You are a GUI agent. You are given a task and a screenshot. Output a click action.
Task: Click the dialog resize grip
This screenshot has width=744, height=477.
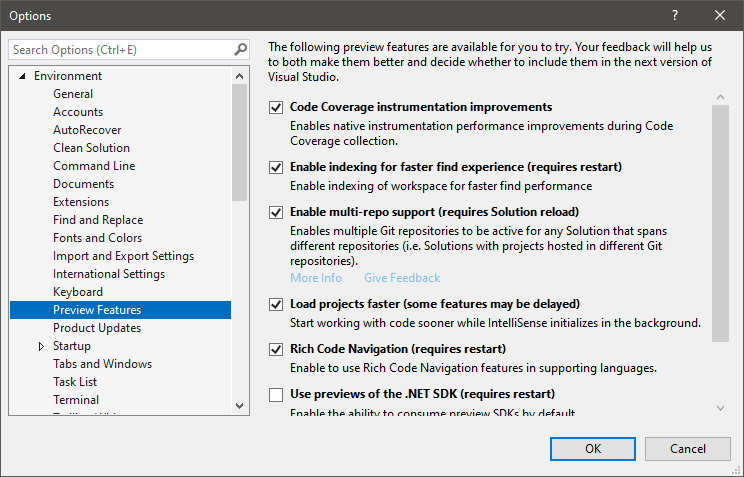(736, 470)
